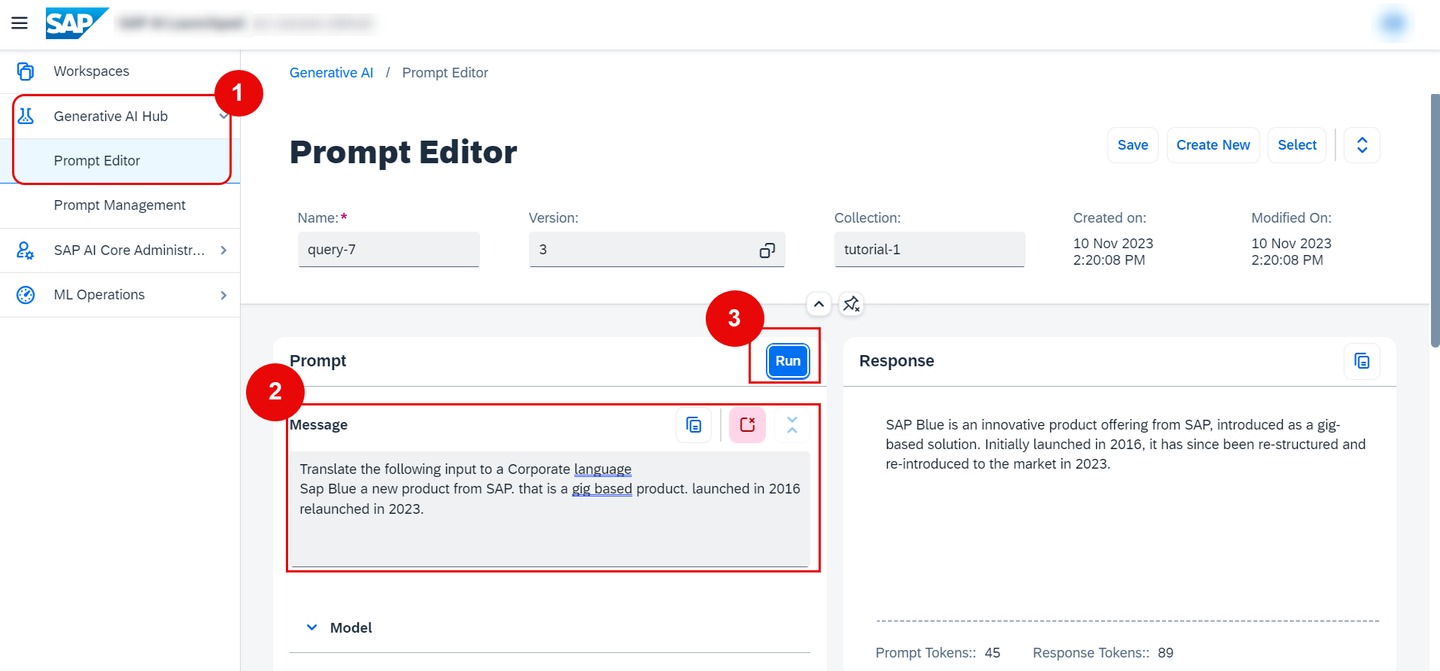Open Workspaces in the sidebar

pyautogui.click(x=120, y=71)
